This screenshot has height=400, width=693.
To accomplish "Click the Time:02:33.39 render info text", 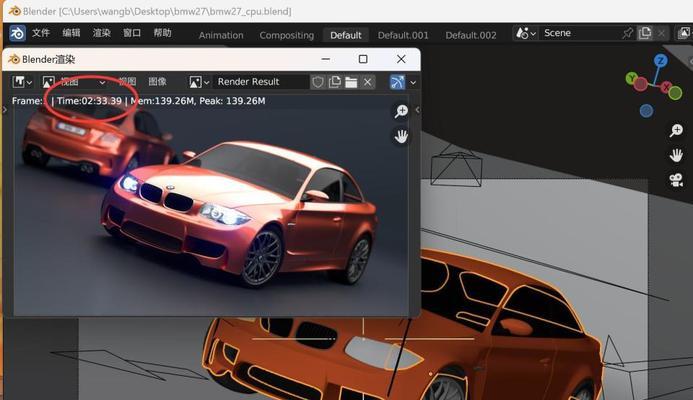I will pyautogui.click(x=89, y=101).
